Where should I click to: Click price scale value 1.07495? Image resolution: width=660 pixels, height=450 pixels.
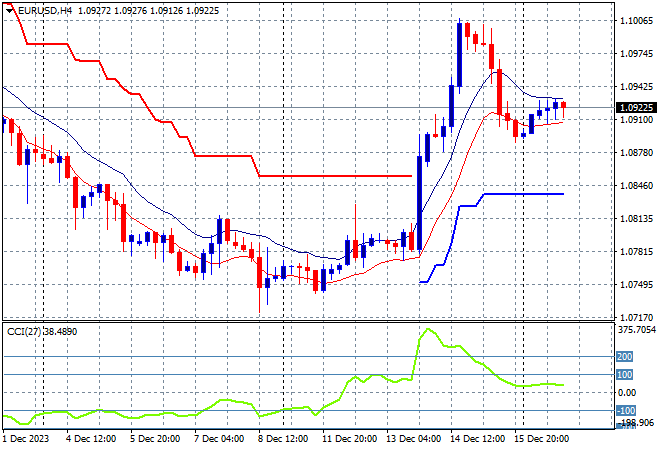[x=637, y=285]
